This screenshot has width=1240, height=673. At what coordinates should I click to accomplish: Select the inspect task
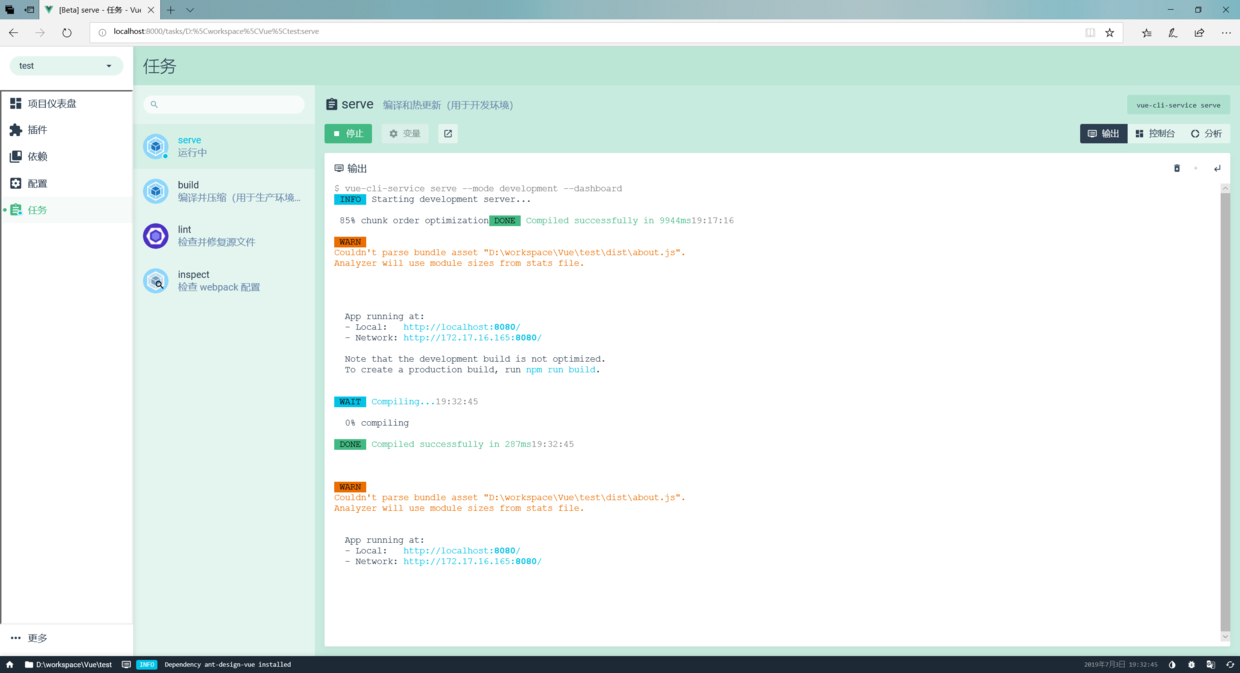(x=224, y=281)
